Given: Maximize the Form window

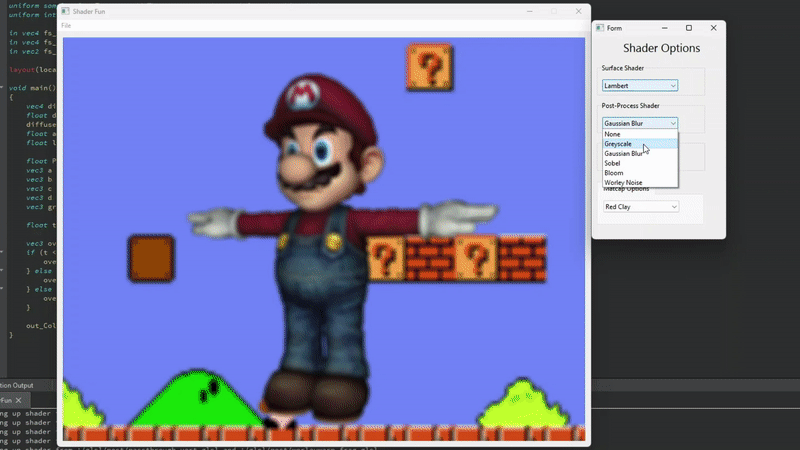Looking at the screenshot, I should (689, 28).
